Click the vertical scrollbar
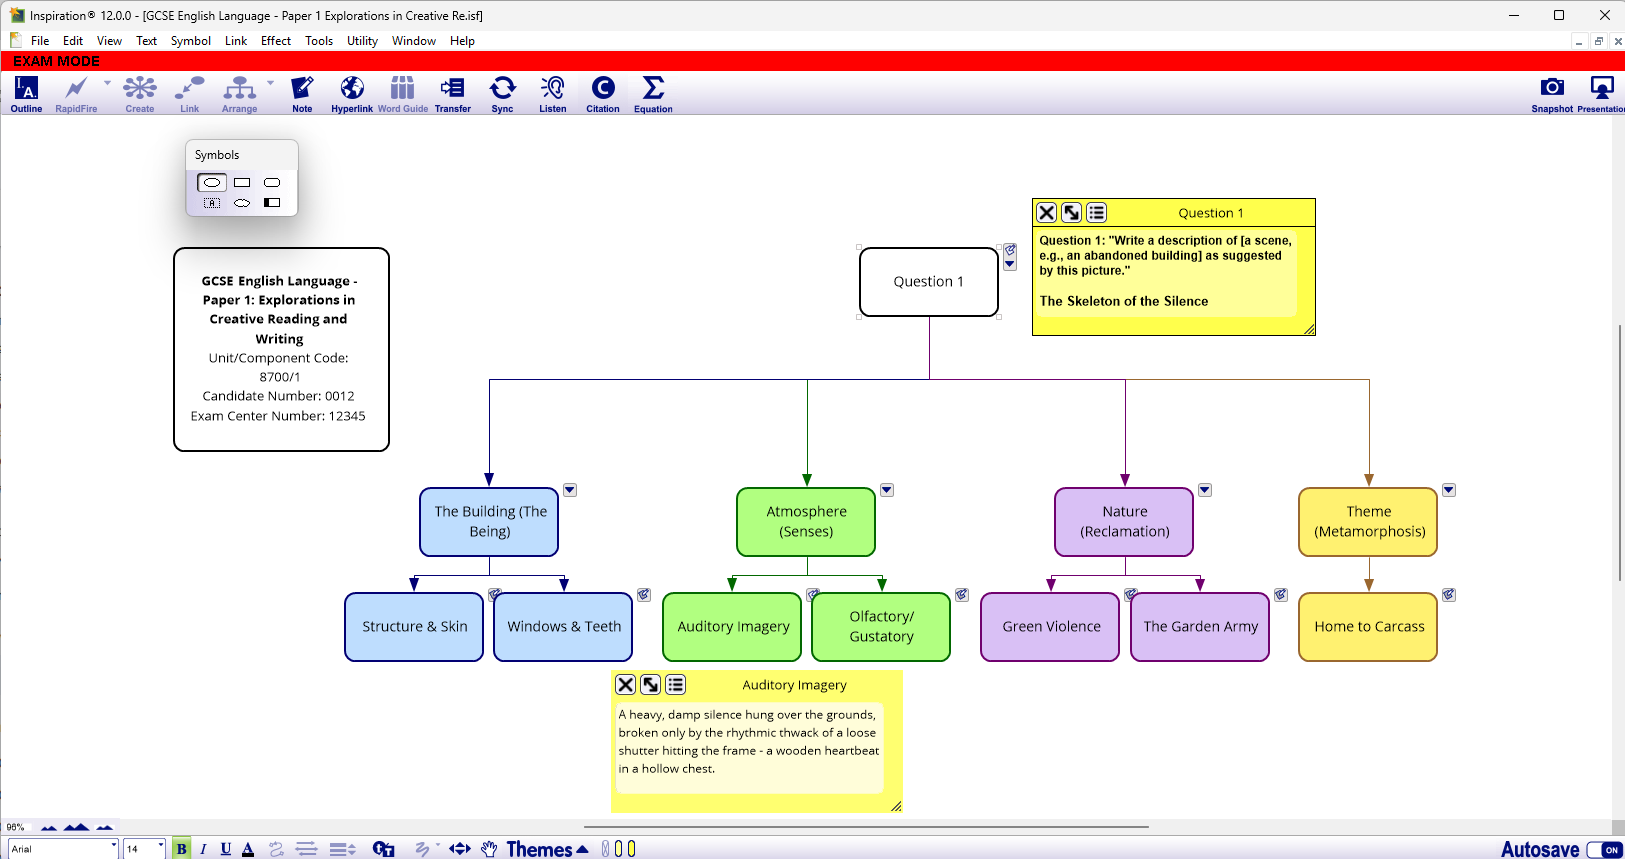1625x859 pixels. coord(1619,453)
